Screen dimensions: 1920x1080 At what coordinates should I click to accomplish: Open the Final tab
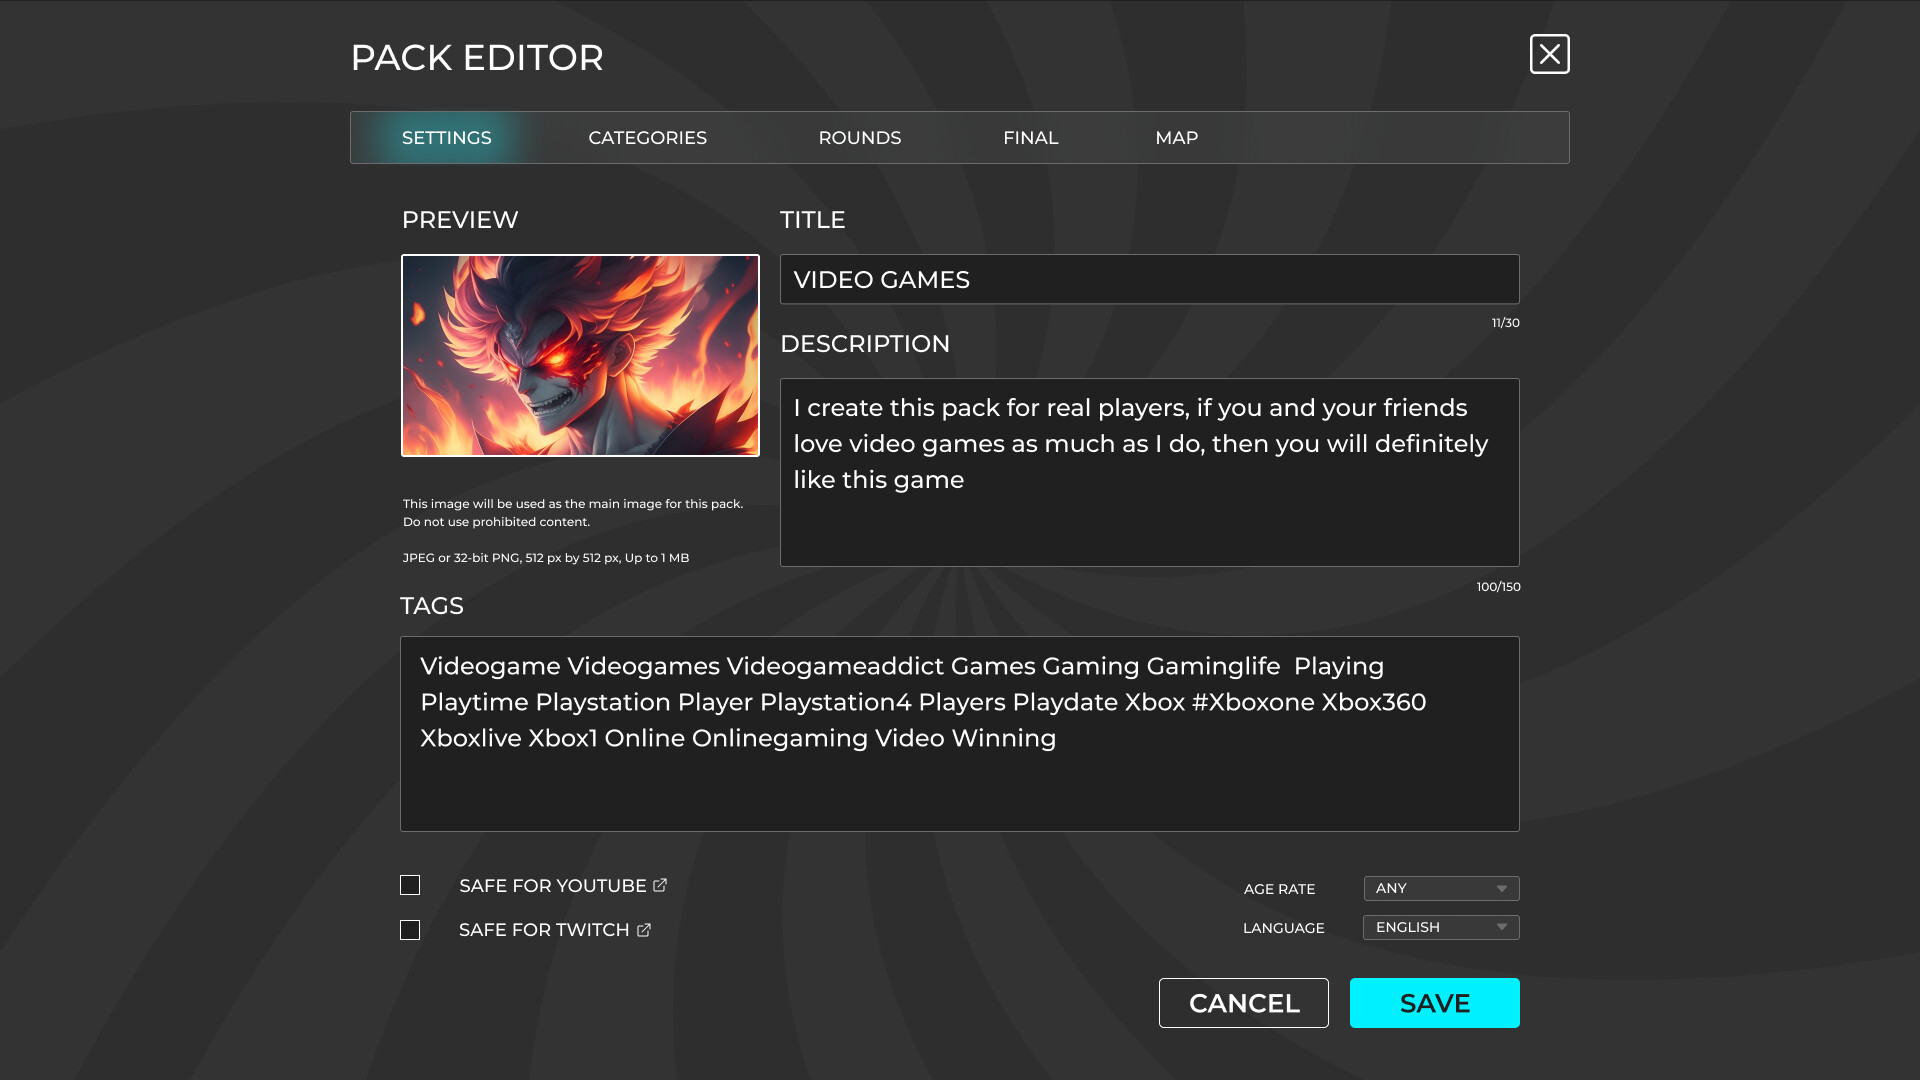click(x=1031, y=137)
